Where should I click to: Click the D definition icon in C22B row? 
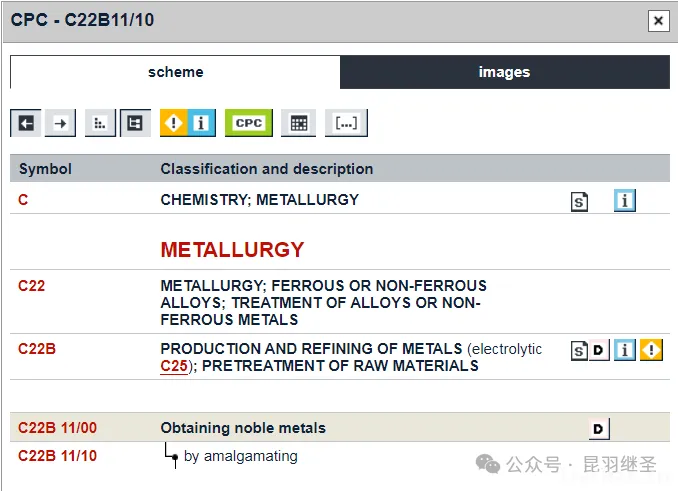599,350
